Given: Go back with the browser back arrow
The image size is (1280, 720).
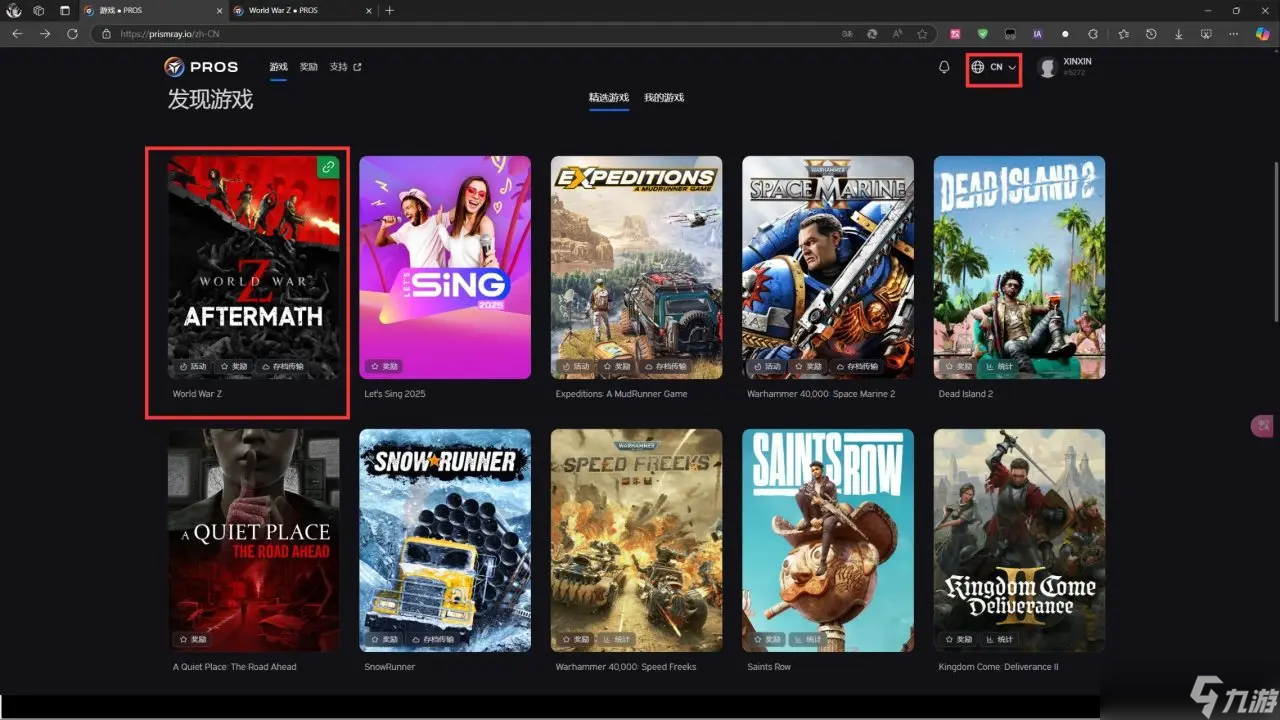Looking at the screenshot, I should point(17,33).
